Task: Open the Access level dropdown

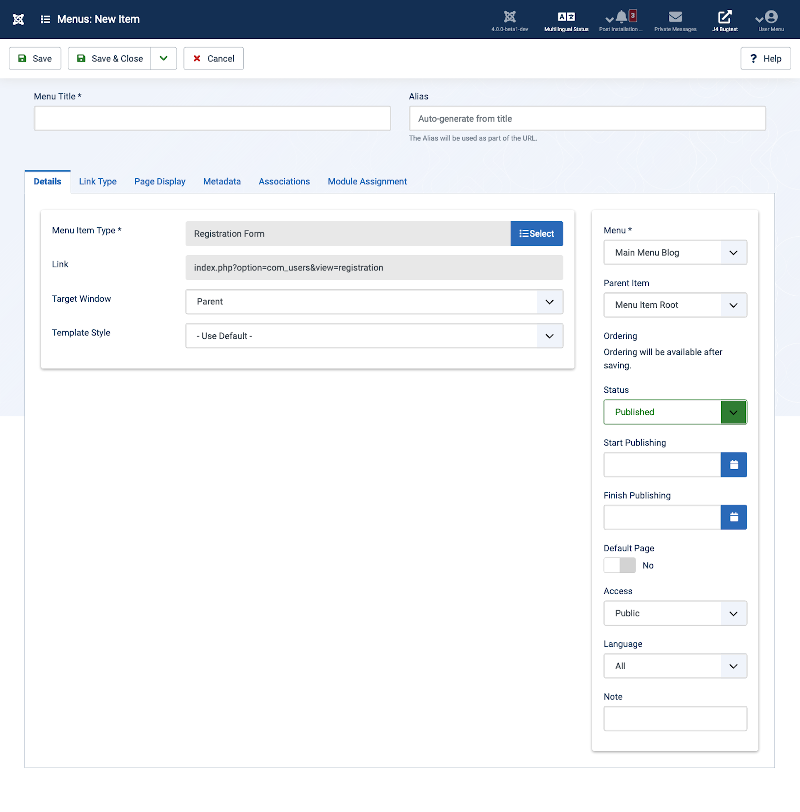Action: 675,613
